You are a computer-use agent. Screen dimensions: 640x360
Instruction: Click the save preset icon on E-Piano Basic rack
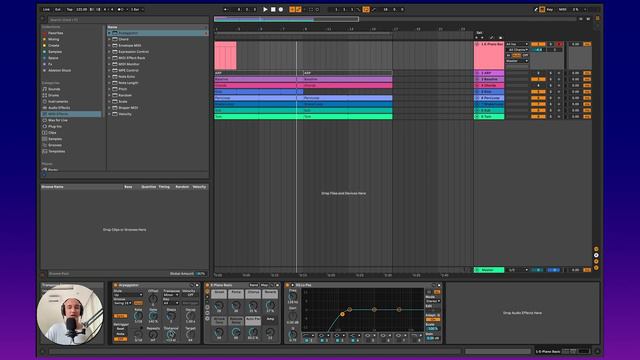click(278, 285)
